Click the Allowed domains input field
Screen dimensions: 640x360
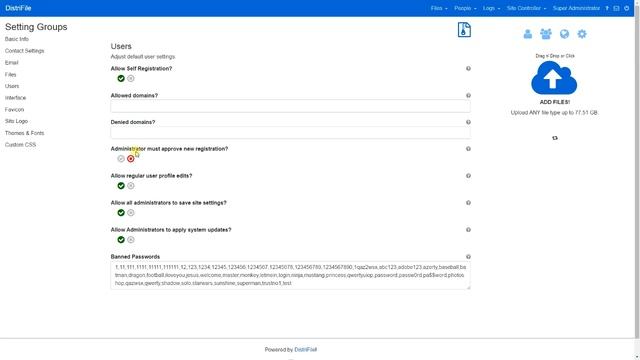click(290, 106)
